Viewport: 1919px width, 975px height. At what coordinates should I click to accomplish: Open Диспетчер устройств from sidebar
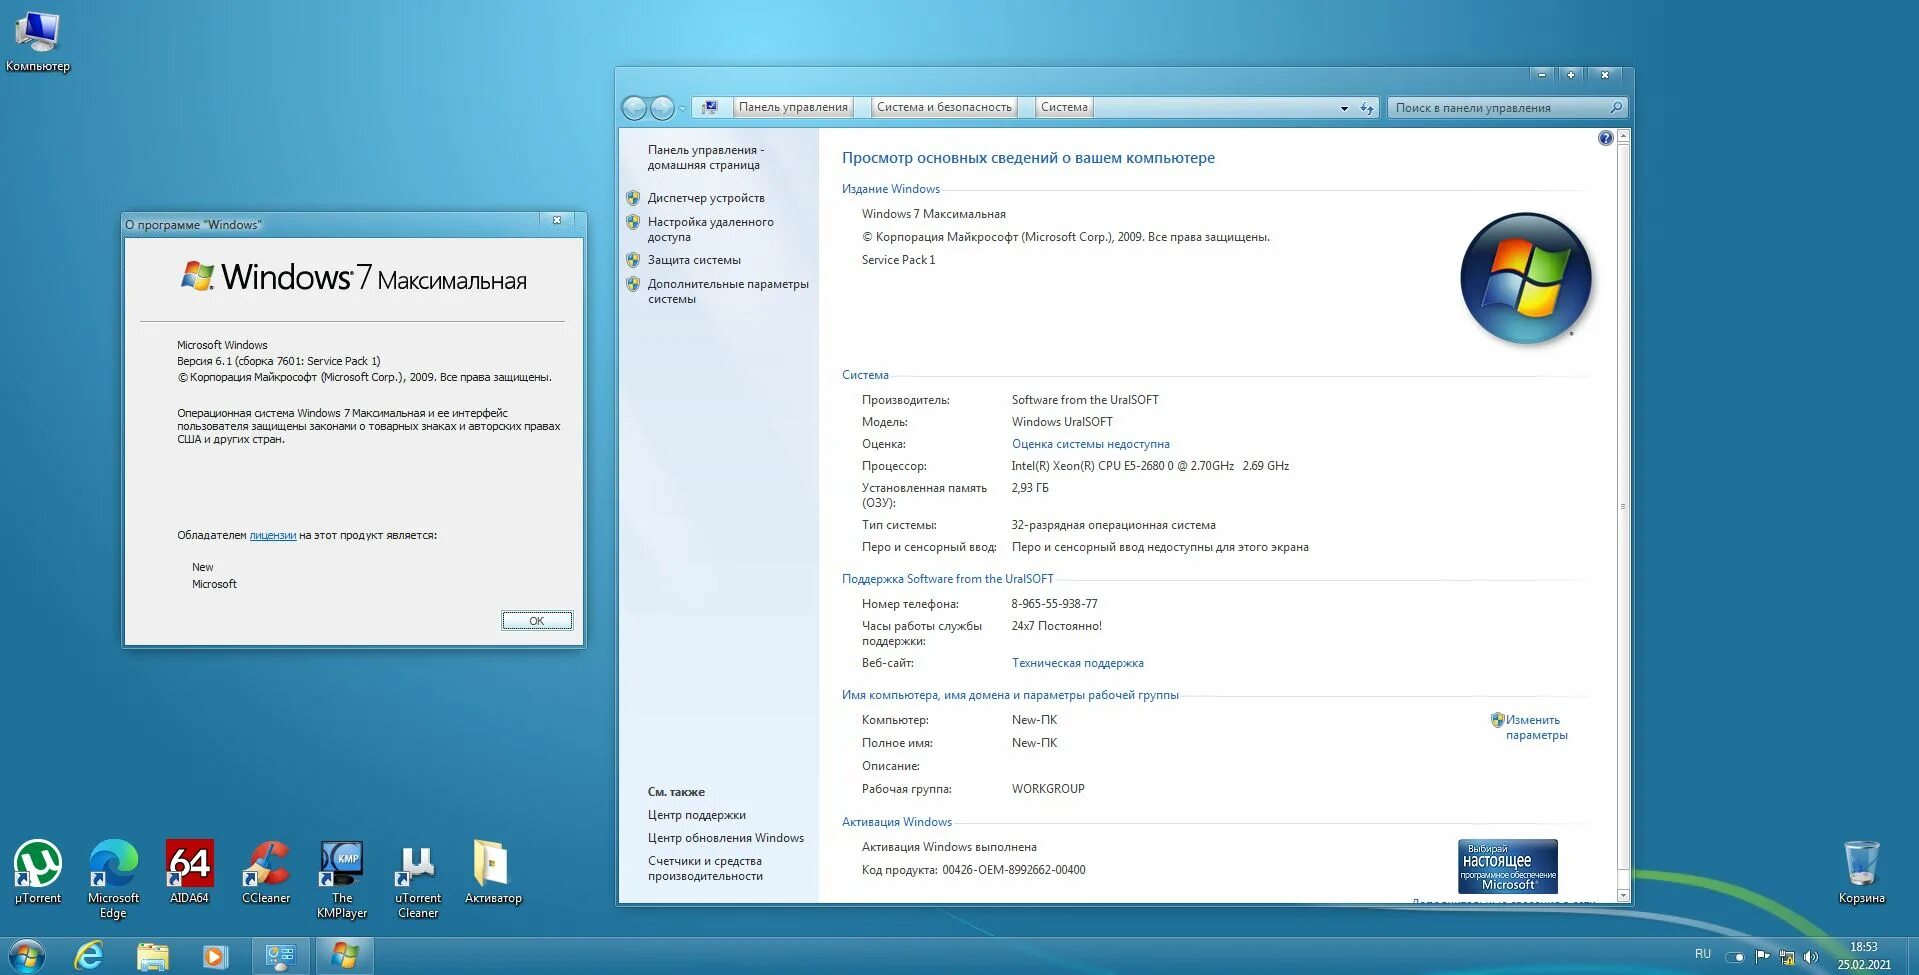706,198
